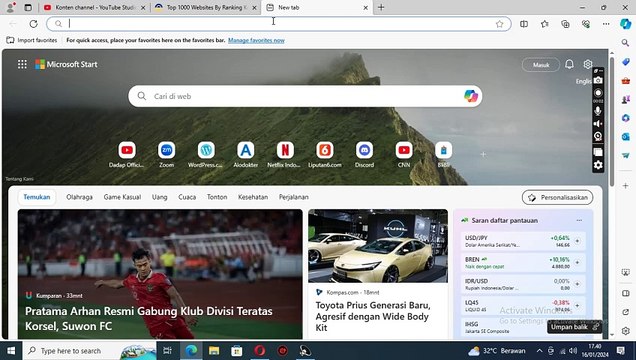
Task: Click the browser refresh button
Action: 34,24
